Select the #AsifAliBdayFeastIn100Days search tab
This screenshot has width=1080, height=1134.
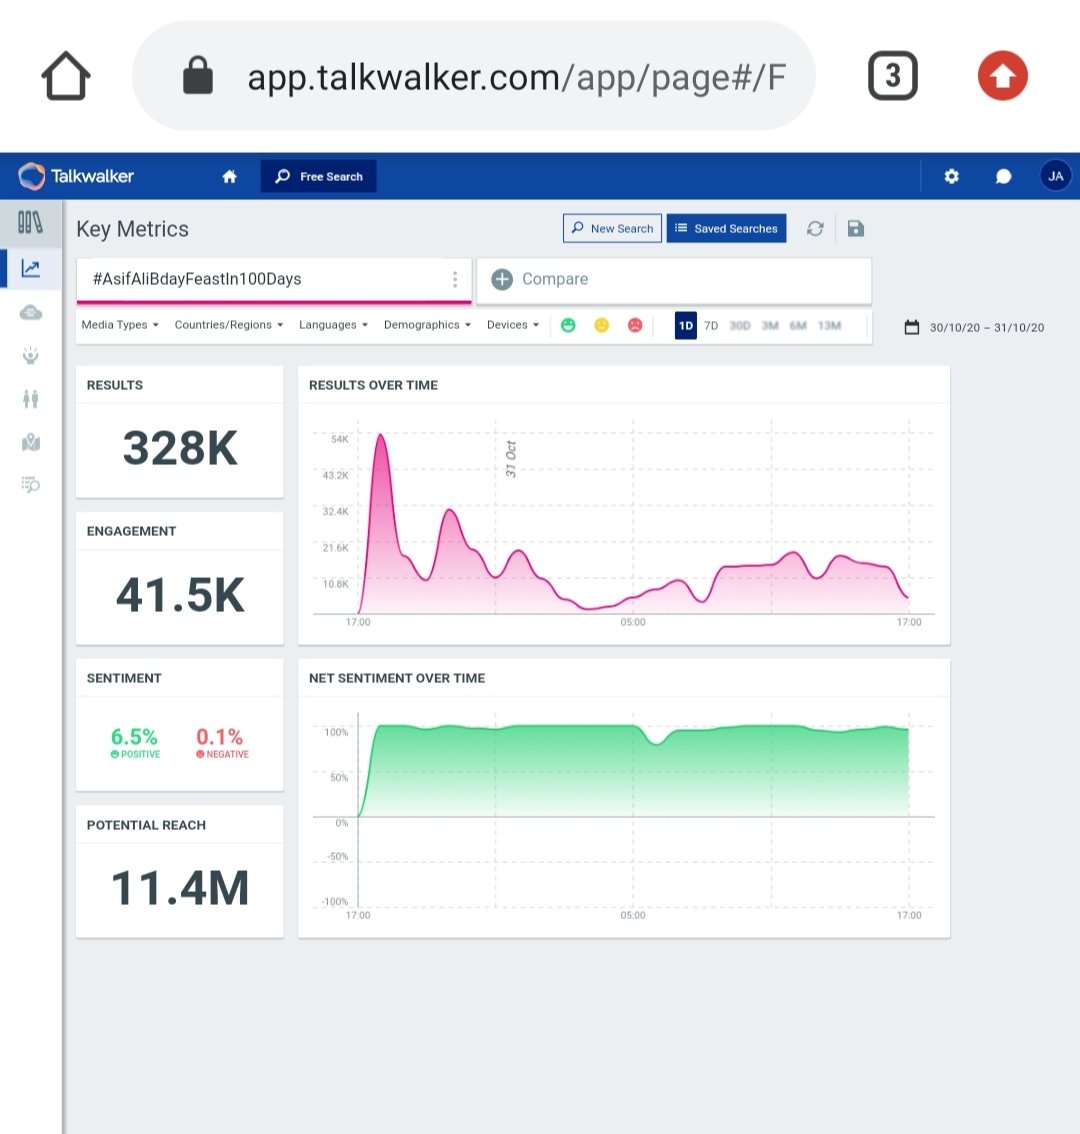pyautogui.click(x=273, y=279)
